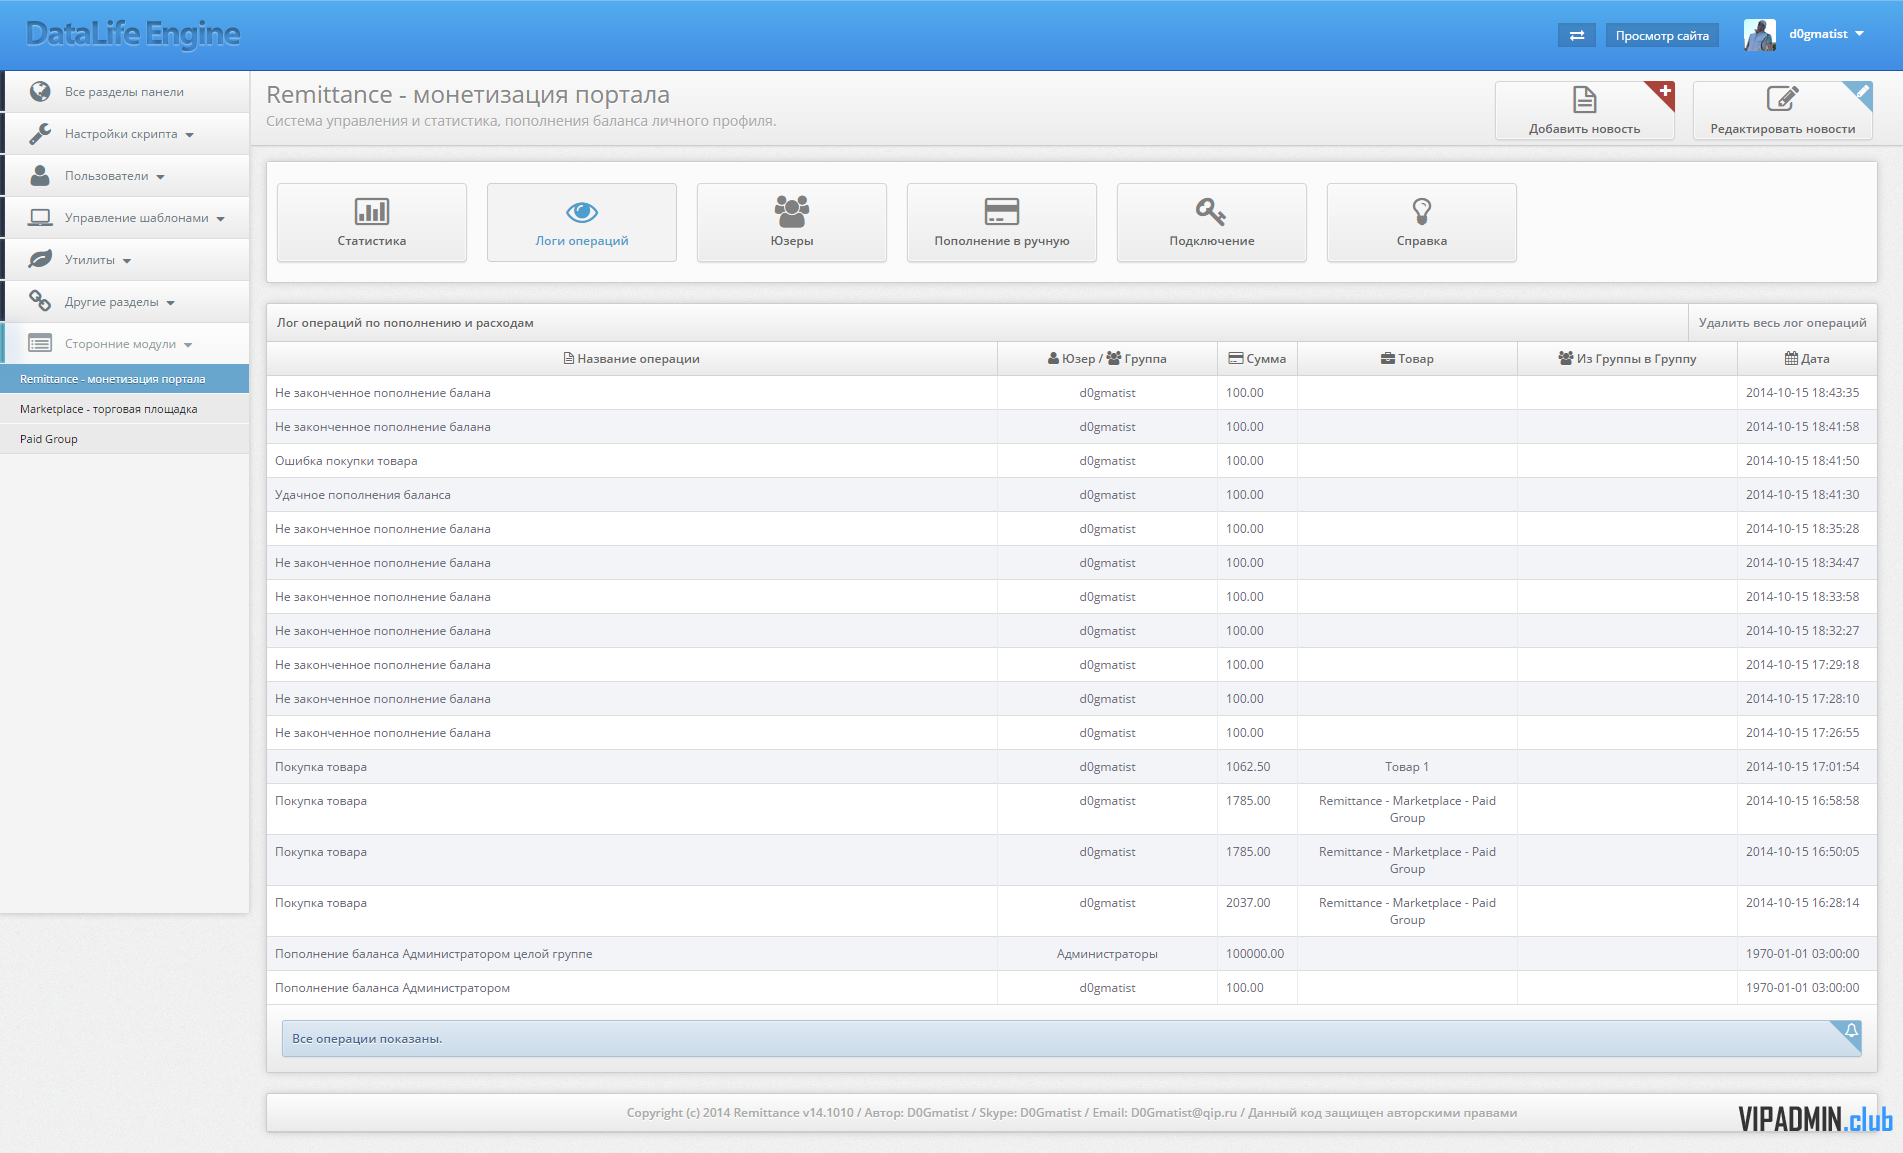Click the card icon in Сумма header

(1236, 358)
